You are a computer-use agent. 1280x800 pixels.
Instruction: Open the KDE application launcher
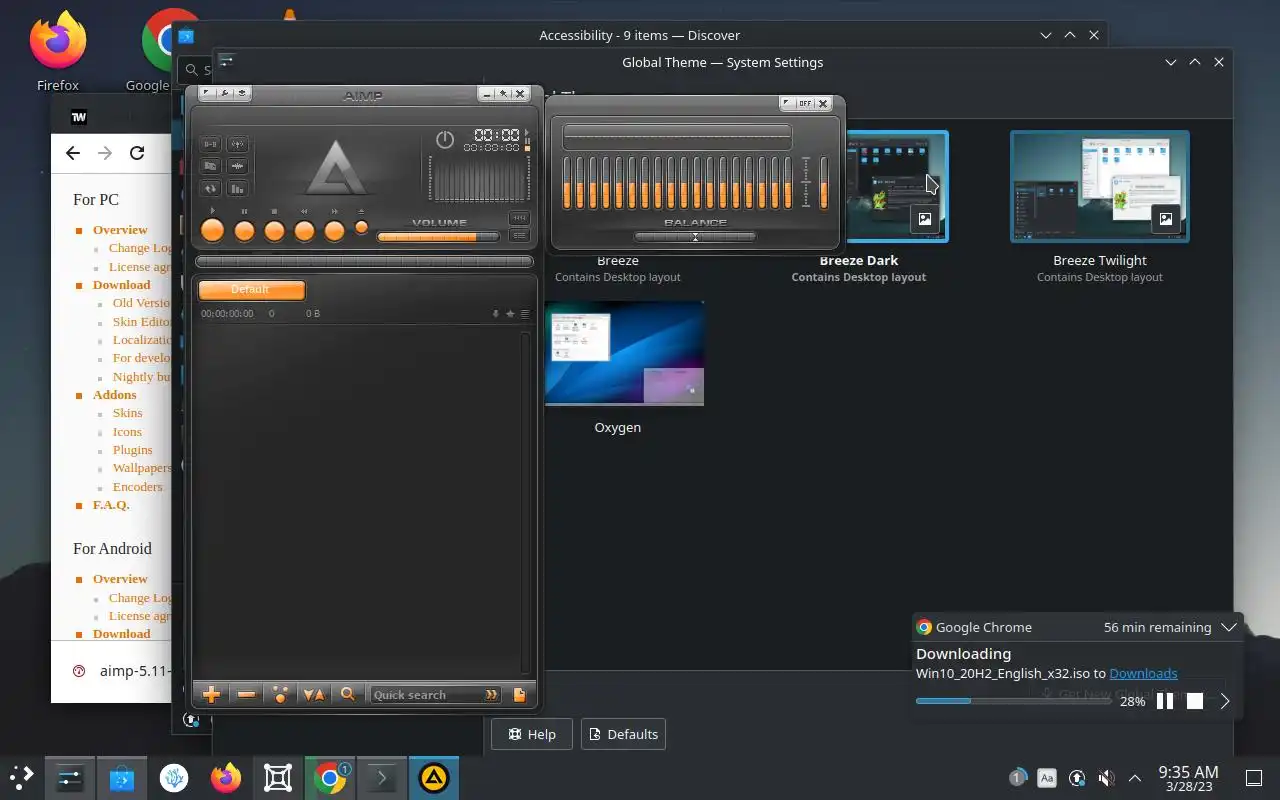(21, 777)
